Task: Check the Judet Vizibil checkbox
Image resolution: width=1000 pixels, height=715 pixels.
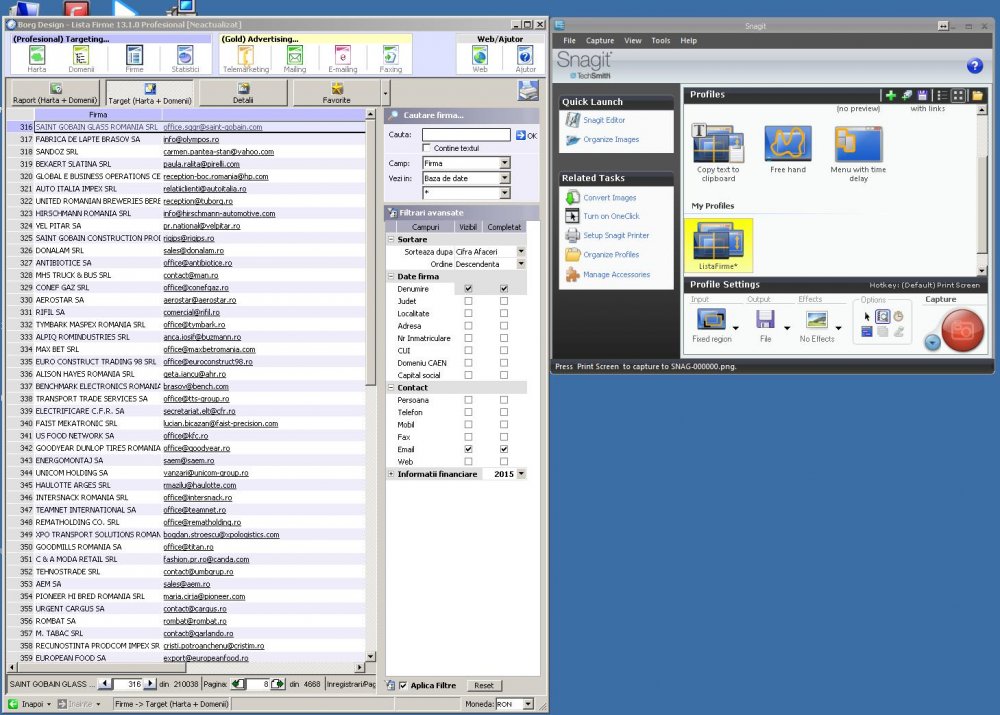Action: coord(468,301)
